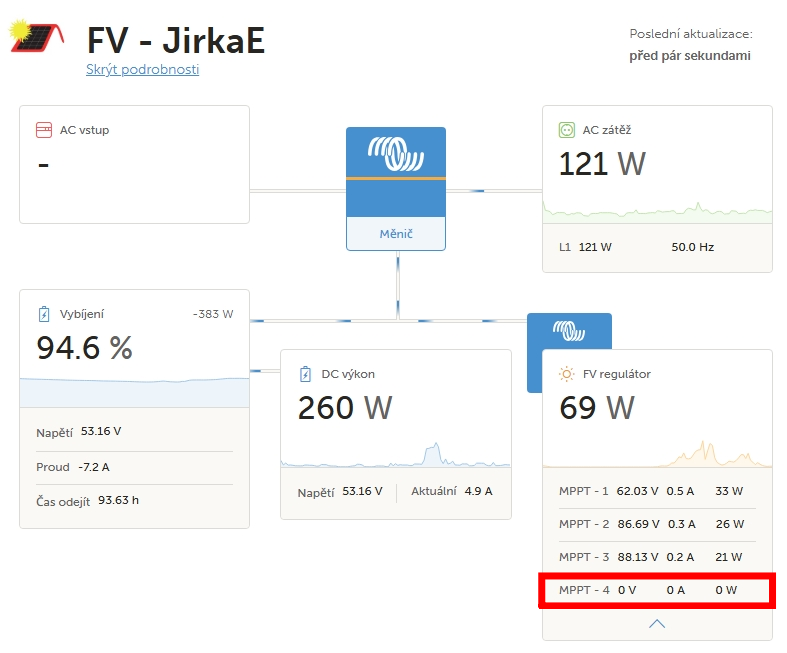Click the Skrýt podrobnosti link
Viewport: 787px width, 653px height.
coord(143,69)
